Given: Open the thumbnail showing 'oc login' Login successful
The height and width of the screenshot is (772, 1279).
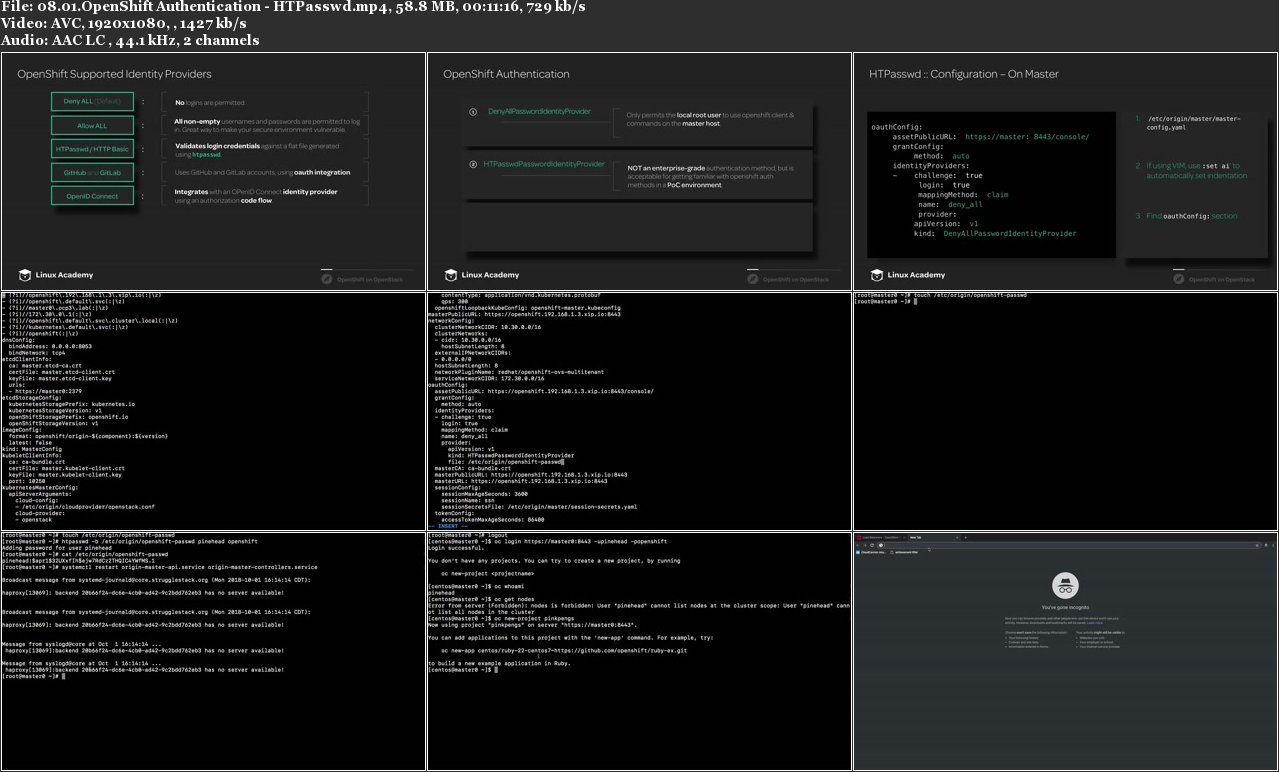Looking at the screenshot, I should click(x=639, y=651).
